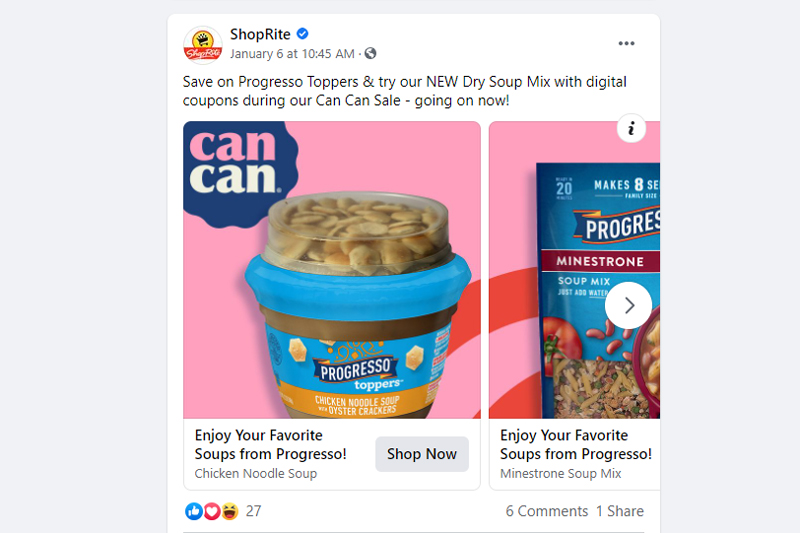View the 6 Comments link

(546, 511)
